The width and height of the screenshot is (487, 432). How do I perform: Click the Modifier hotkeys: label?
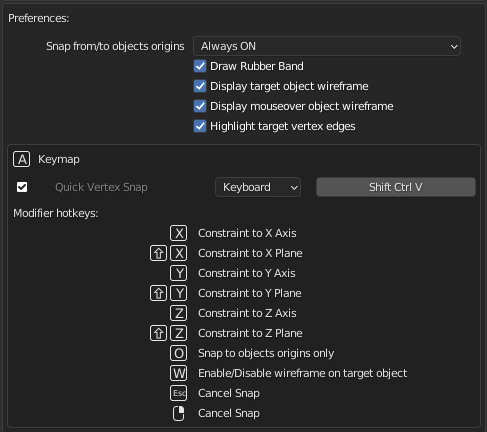pyautogui.click(x=56, y=213)
